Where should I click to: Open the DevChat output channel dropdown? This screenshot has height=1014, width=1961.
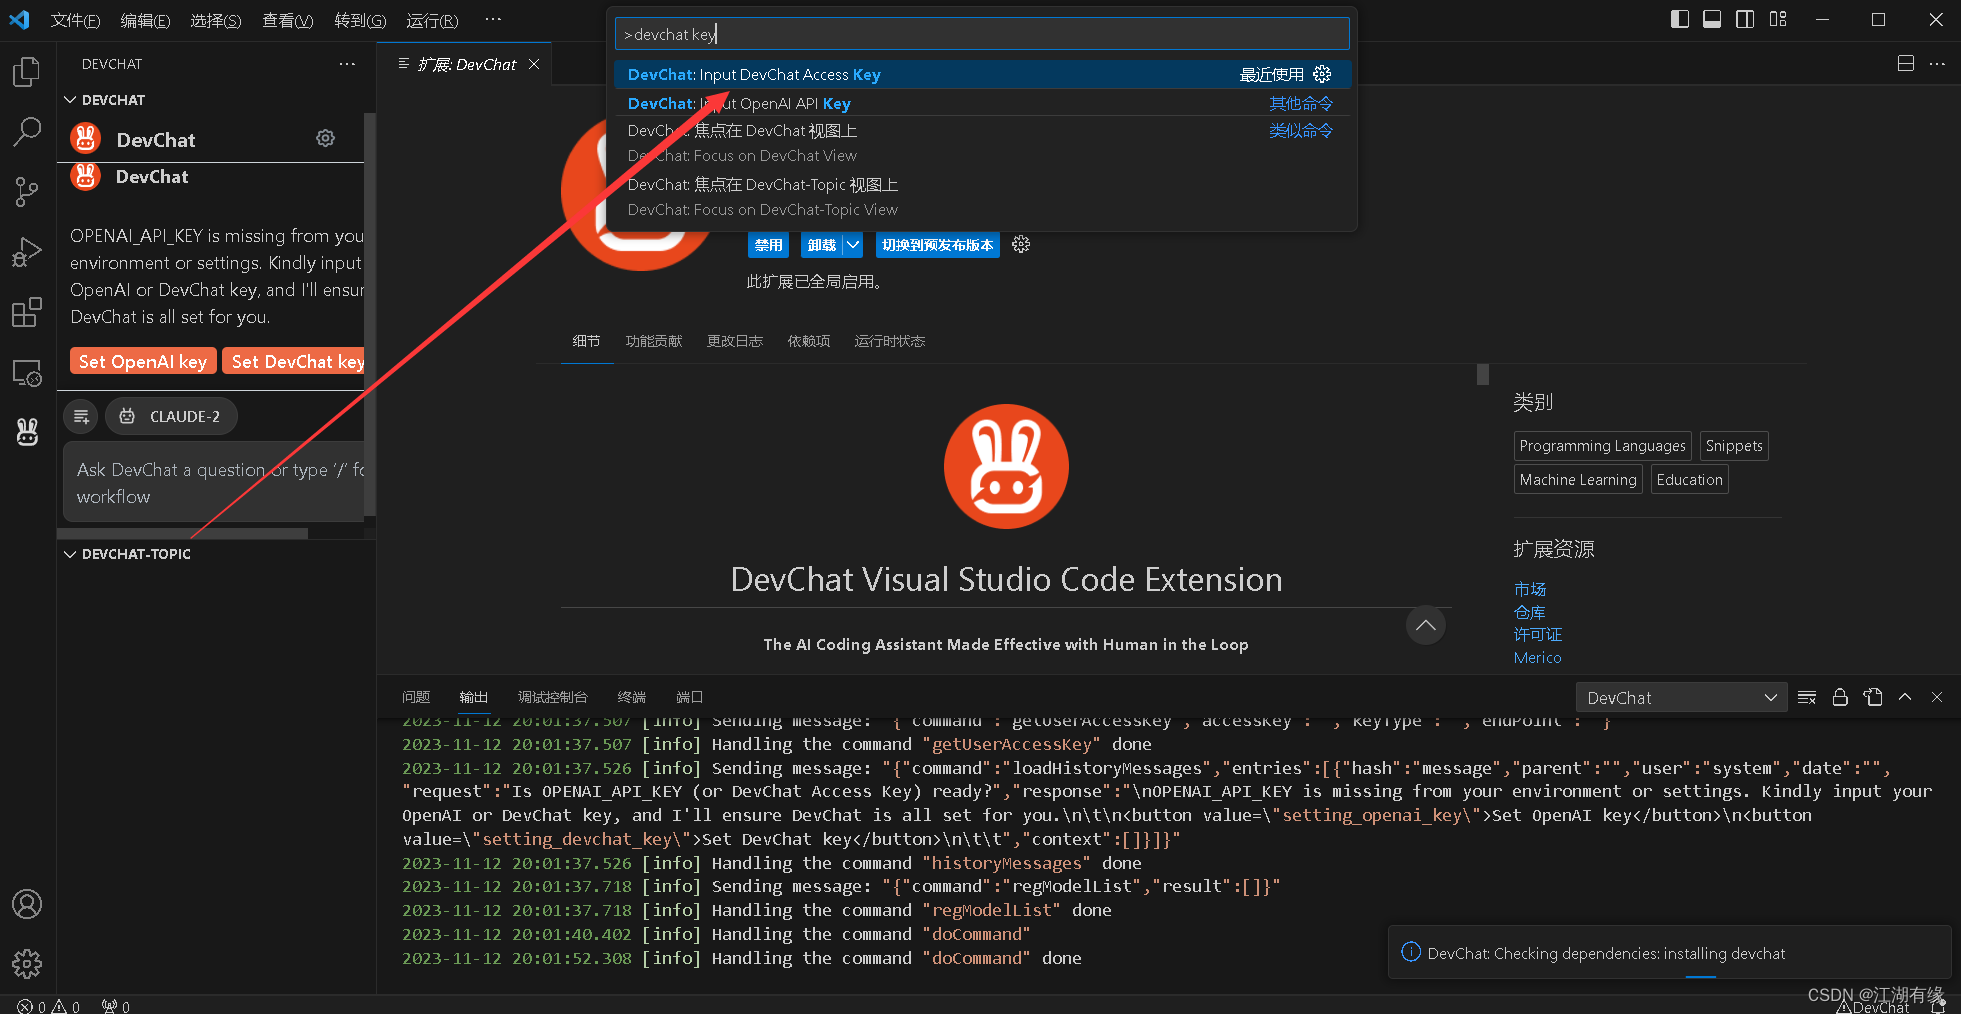(1681, 698)
